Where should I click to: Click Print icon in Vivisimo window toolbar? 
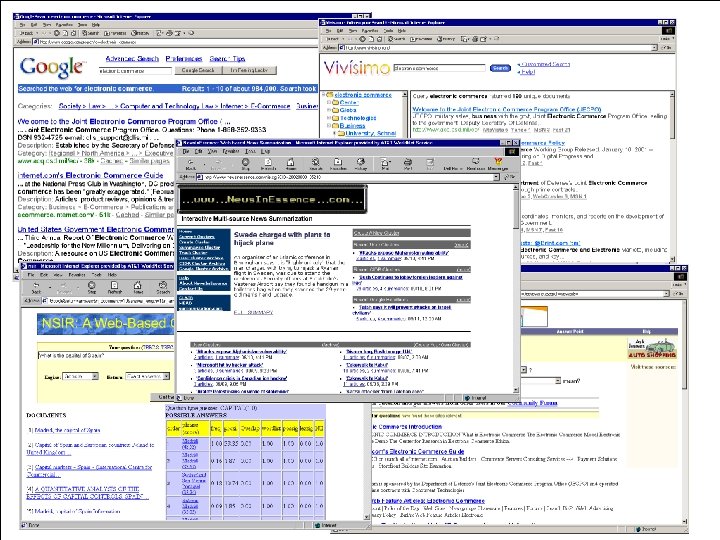point(475,39)
